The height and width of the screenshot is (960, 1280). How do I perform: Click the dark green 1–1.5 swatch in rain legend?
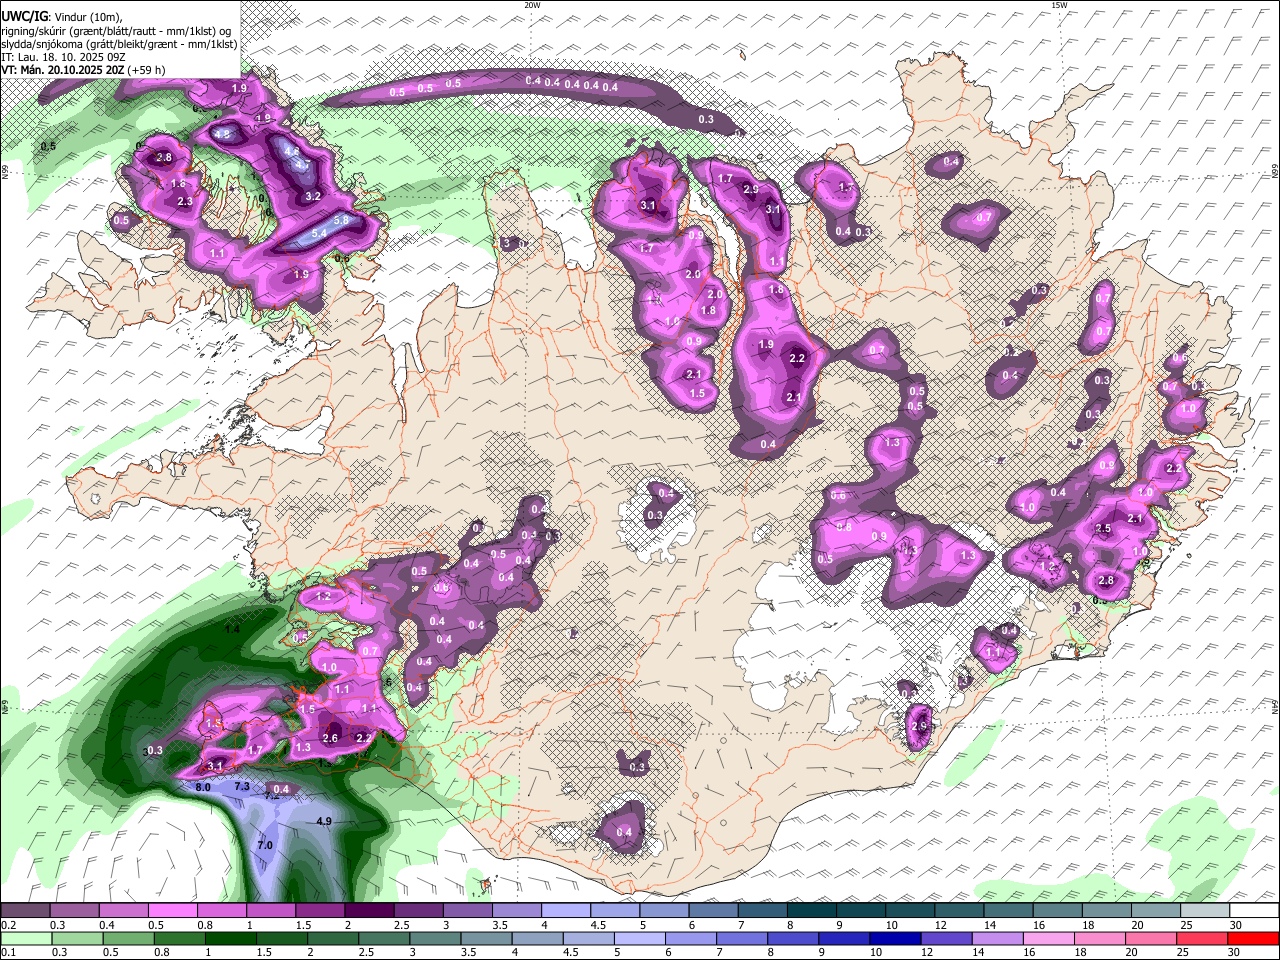click(230, 936)
